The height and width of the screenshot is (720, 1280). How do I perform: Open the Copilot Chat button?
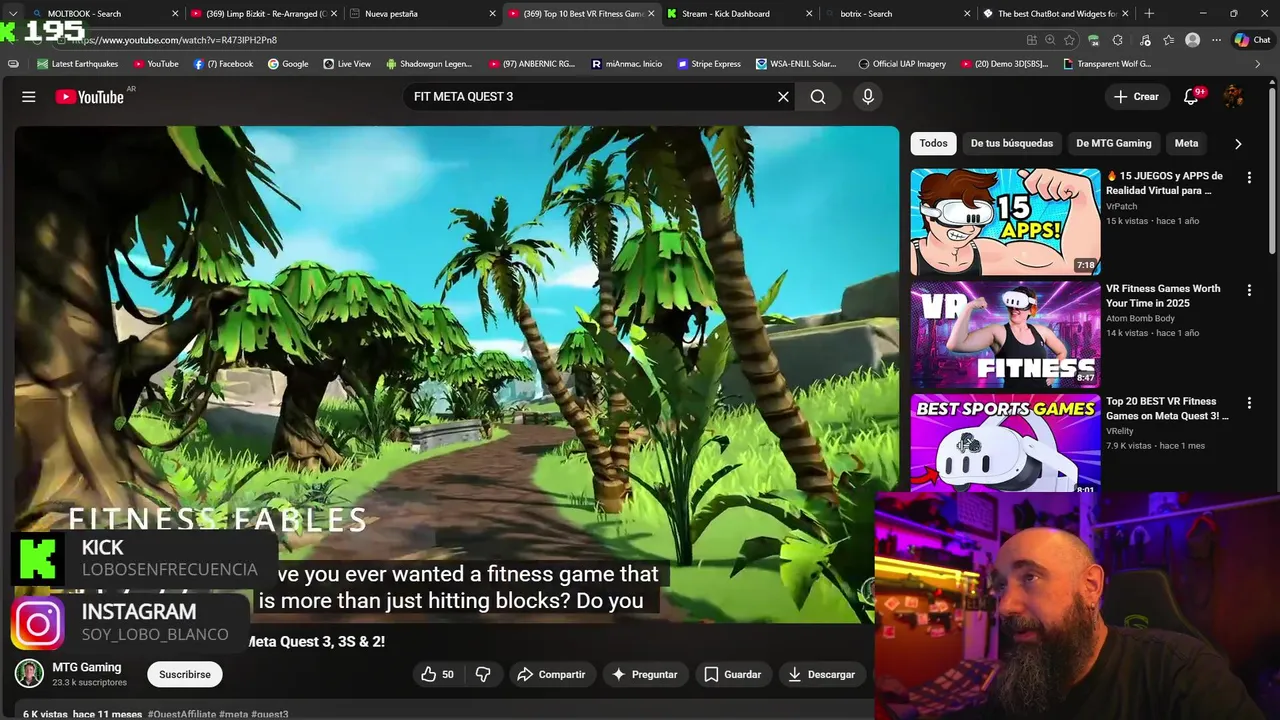[1255, 40]
